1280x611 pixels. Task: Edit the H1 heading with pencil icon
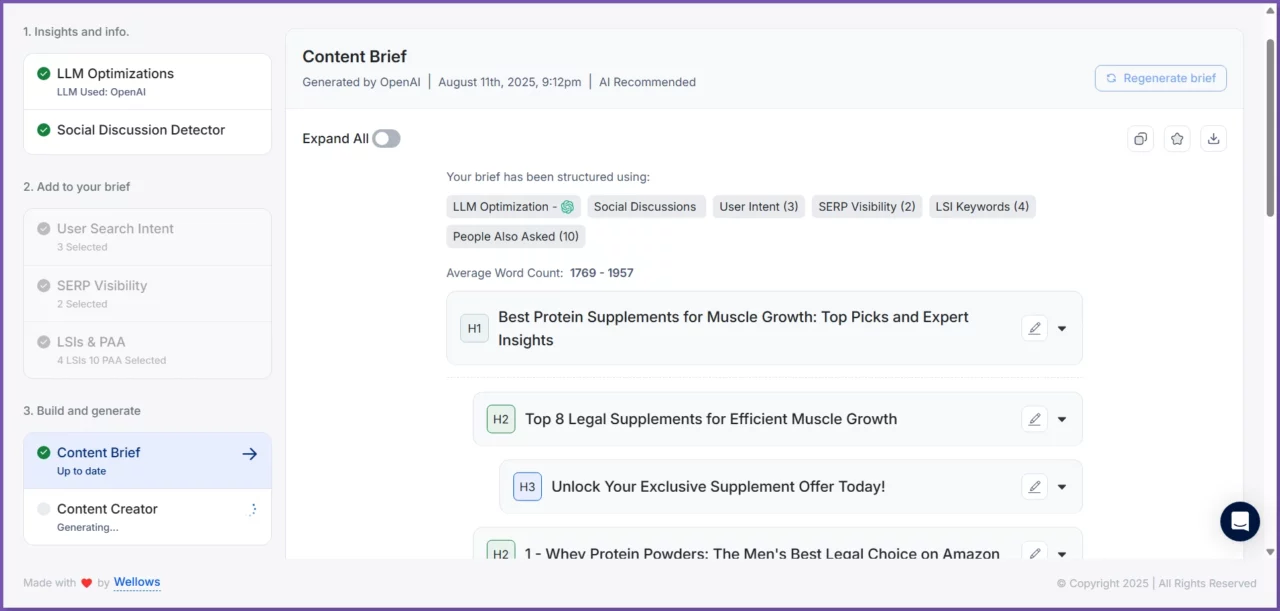1034,328
